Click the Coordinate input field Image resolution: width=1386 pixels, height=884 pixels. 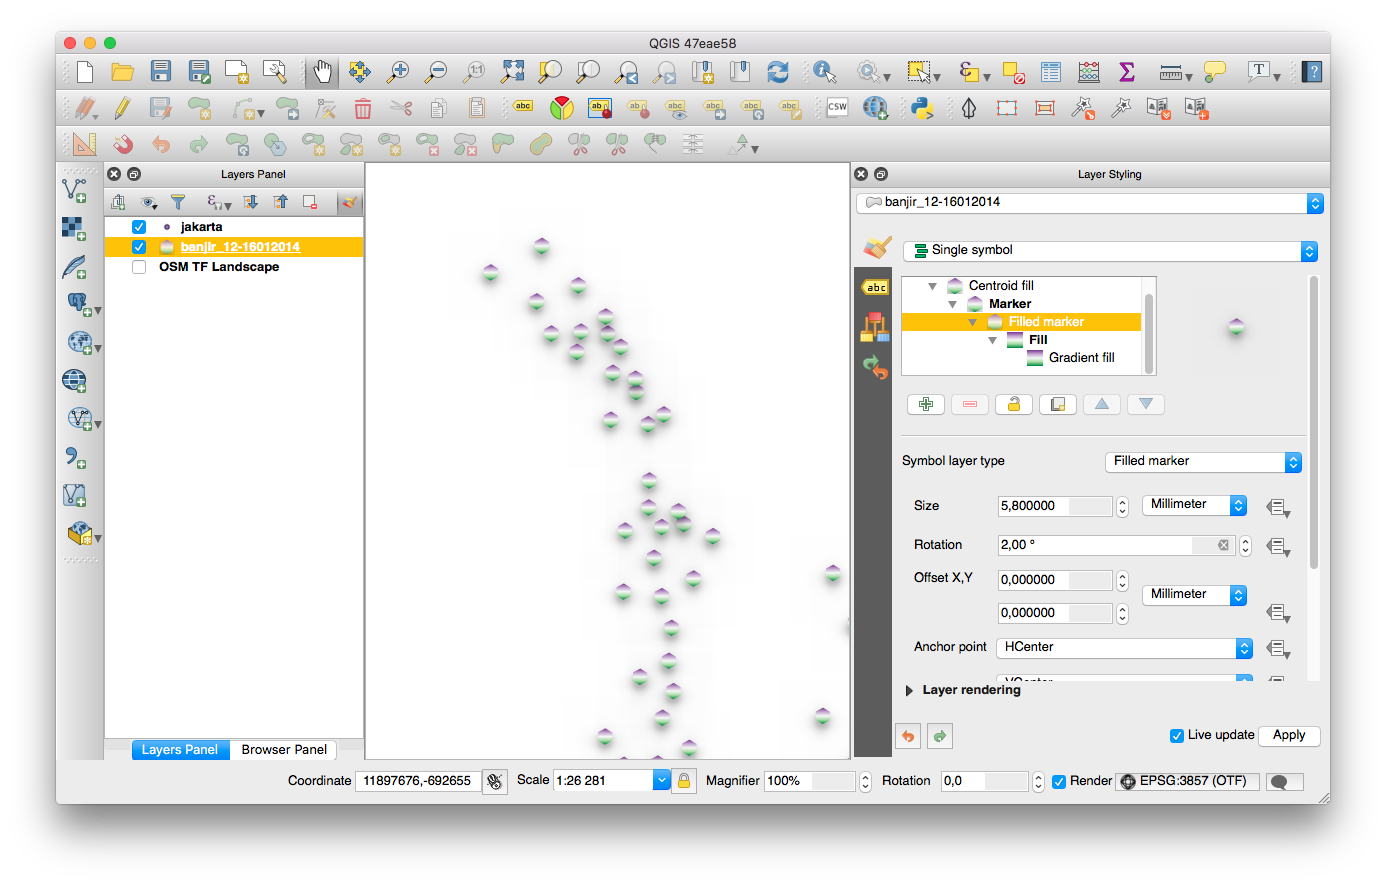click(x=418, y=781)
